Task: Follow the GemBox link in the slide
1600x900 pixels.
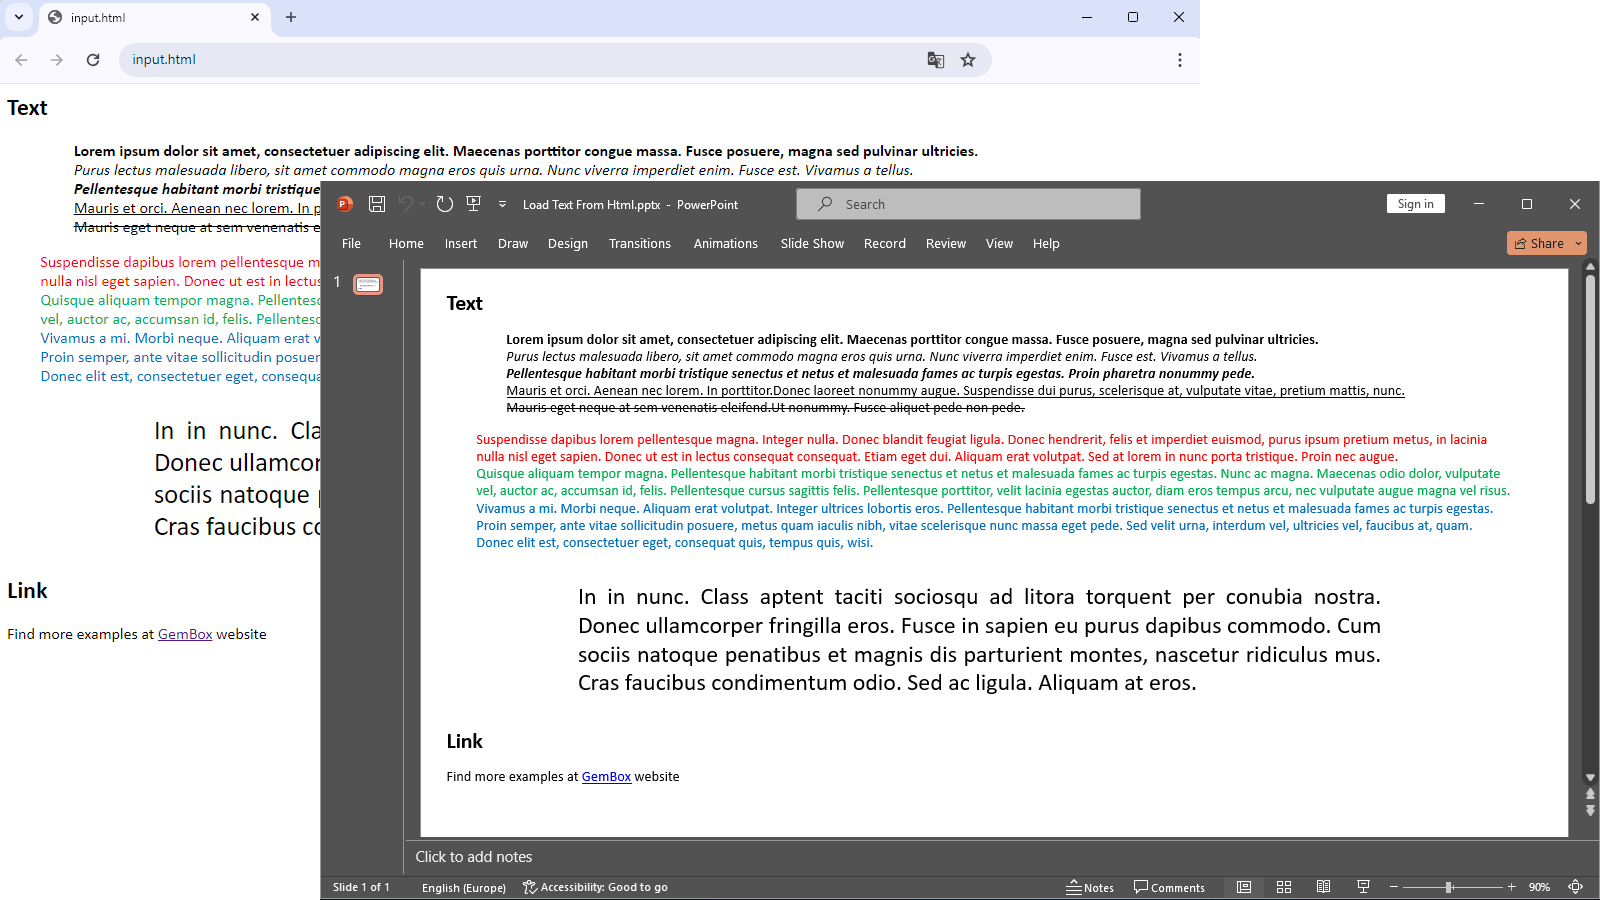Action: coord(606,776)
